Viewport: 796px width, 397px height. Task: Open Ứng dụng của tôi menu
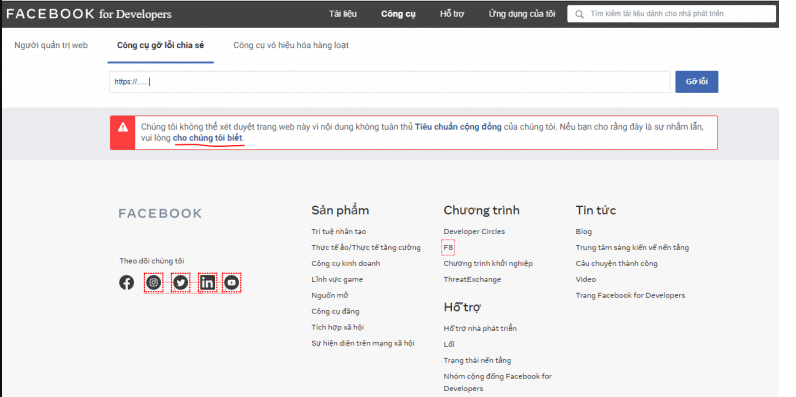522,14
